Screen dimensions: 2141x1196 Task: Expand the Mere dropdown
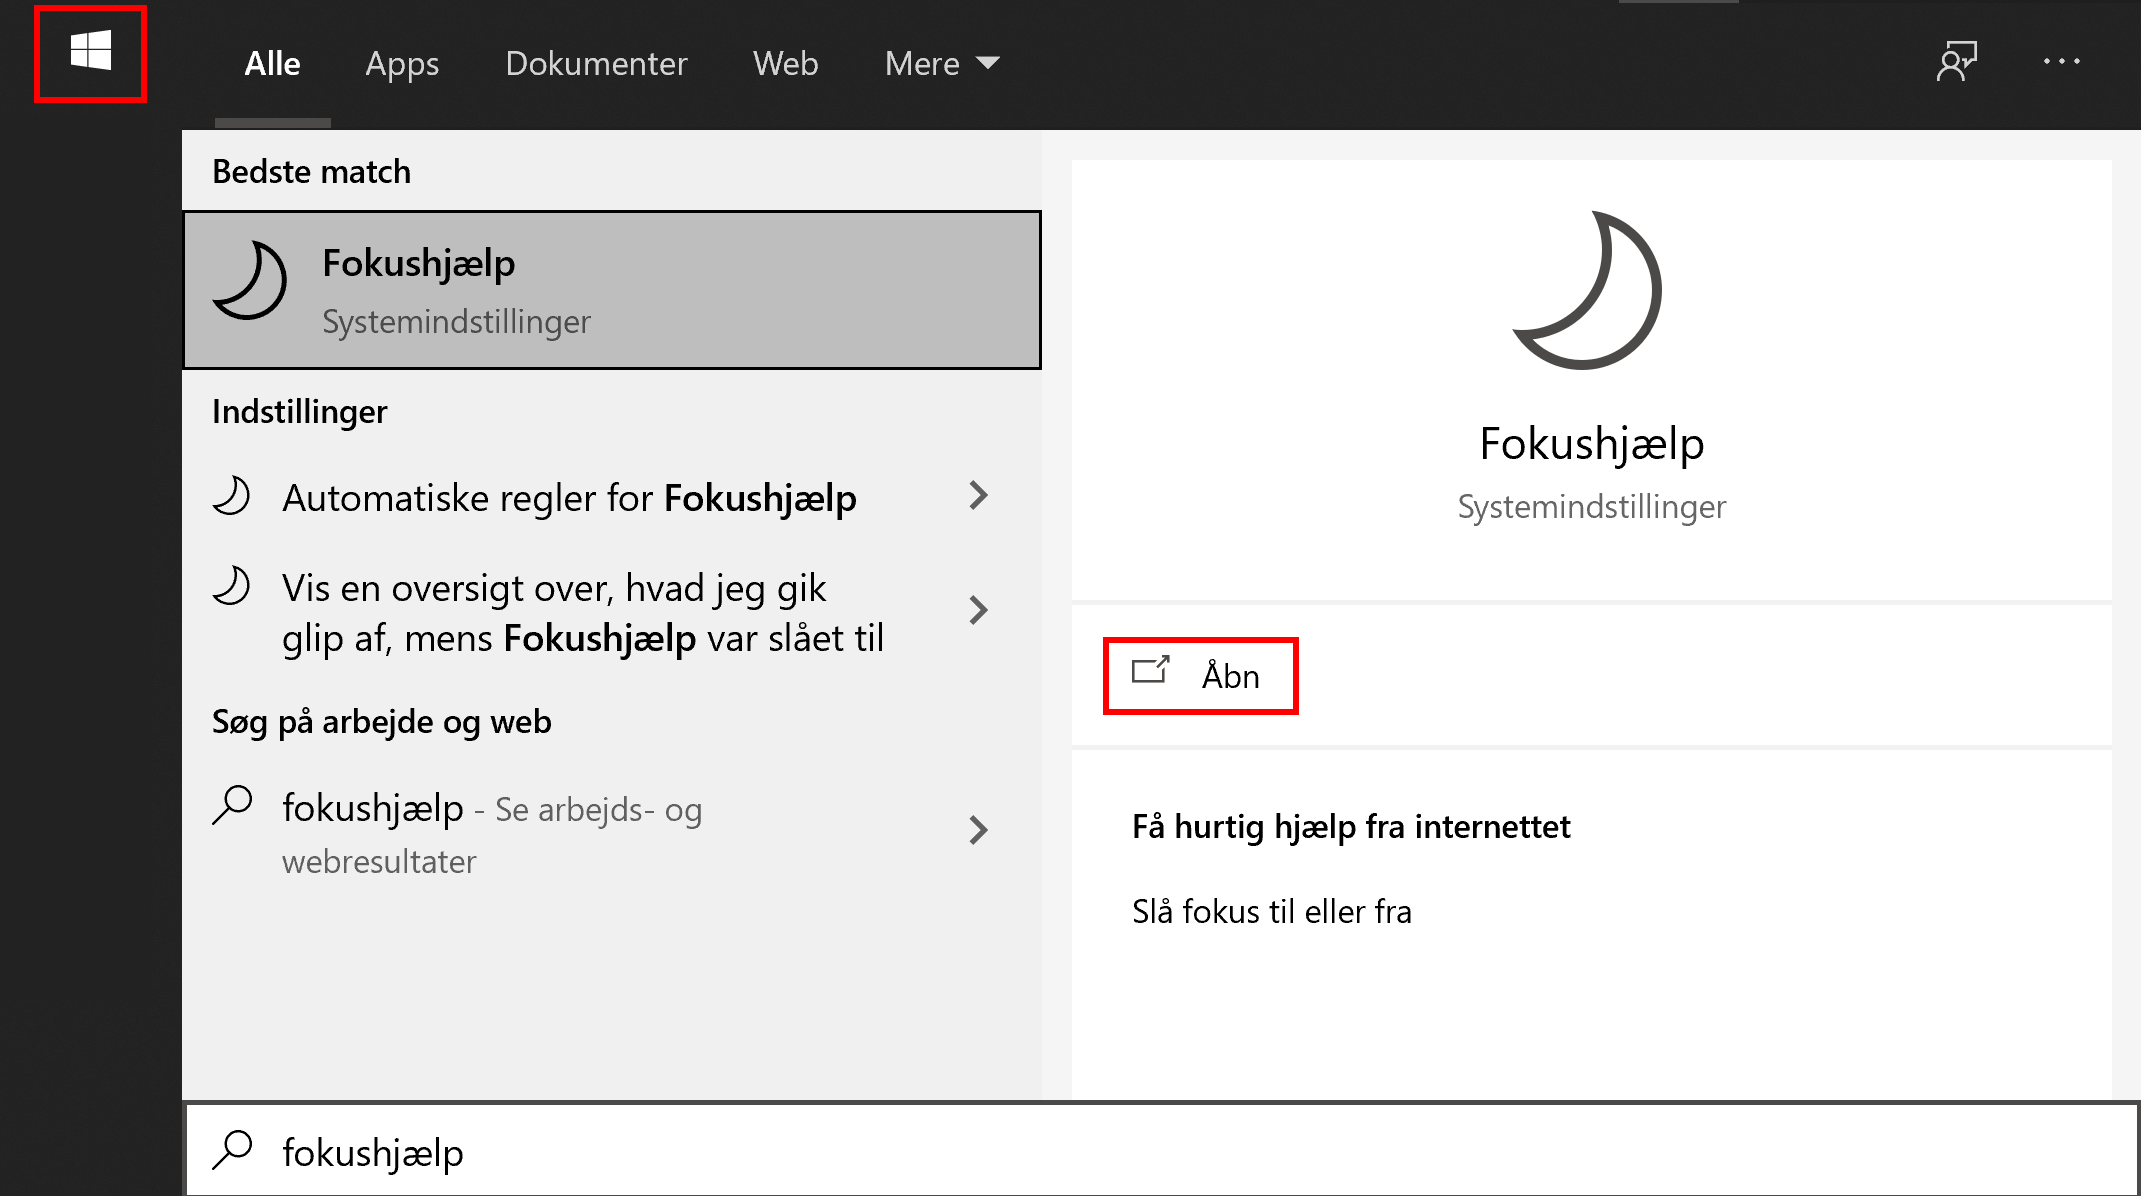tap(941, 64)
